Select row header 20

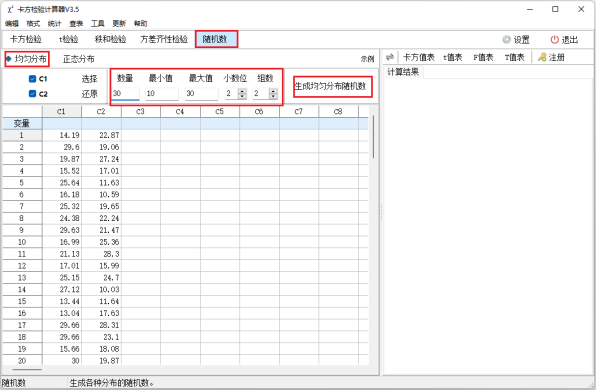[x=22, y=361]
